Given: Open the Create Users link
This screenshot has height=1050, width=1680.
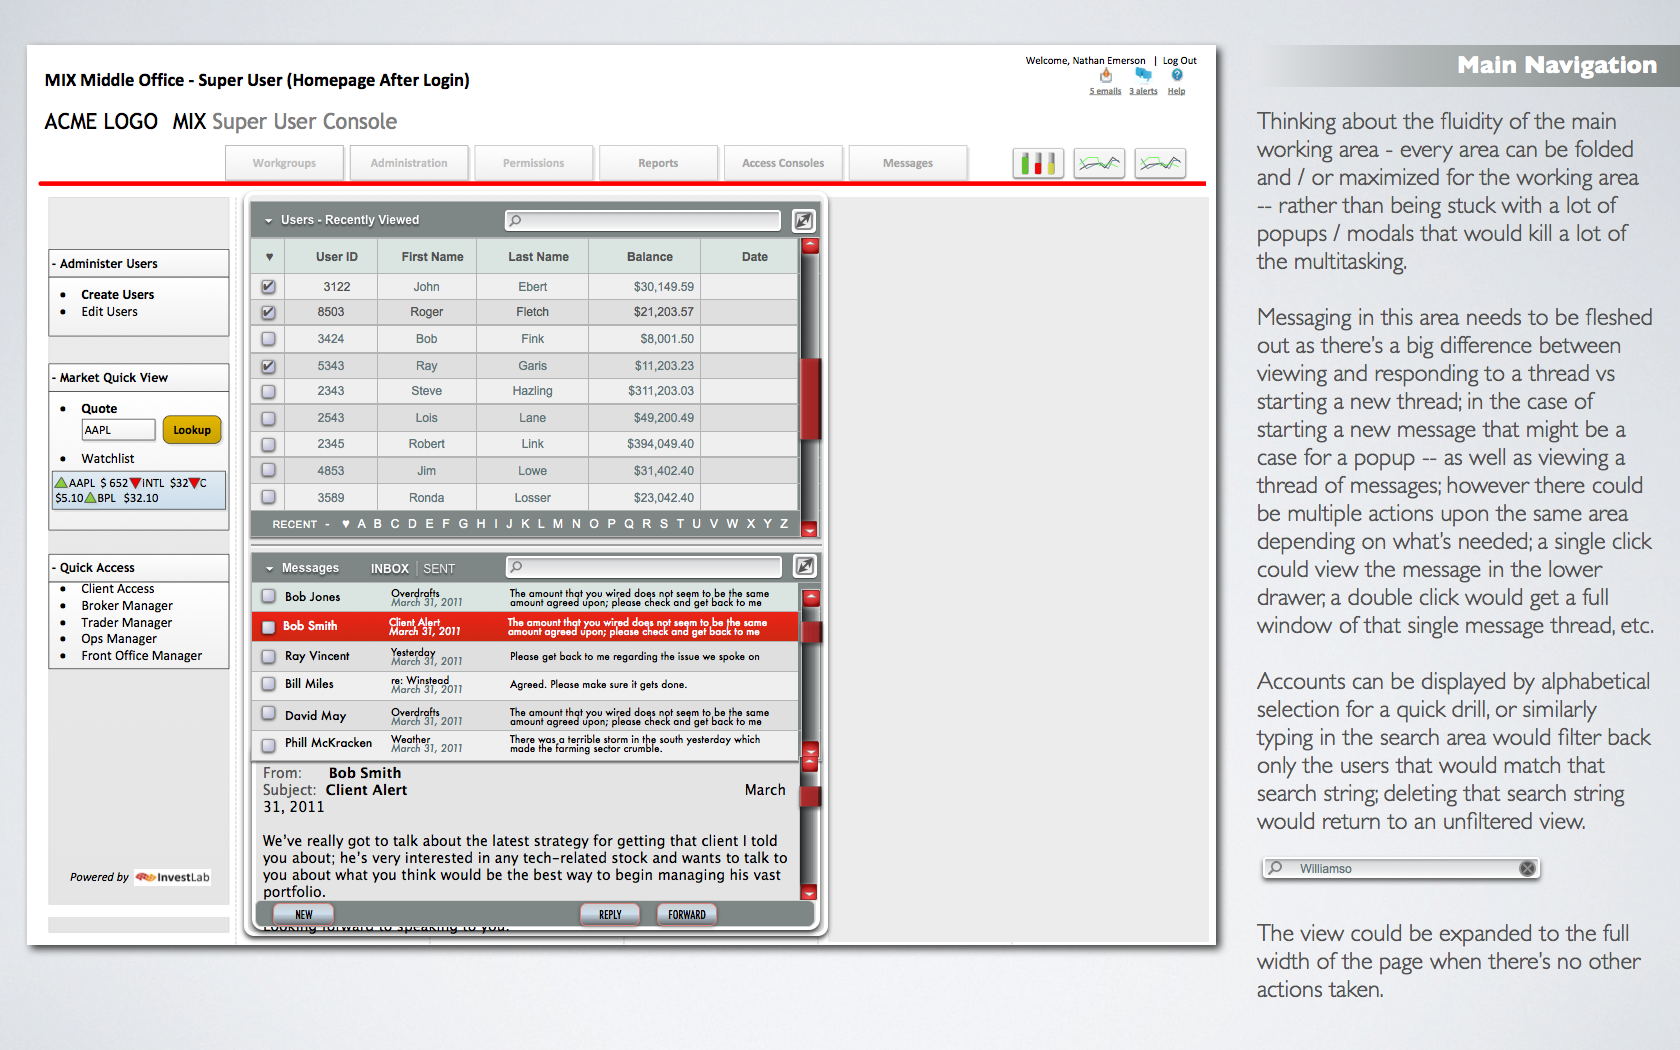Looking at the screenshot, I should click(x=118, y=295).
